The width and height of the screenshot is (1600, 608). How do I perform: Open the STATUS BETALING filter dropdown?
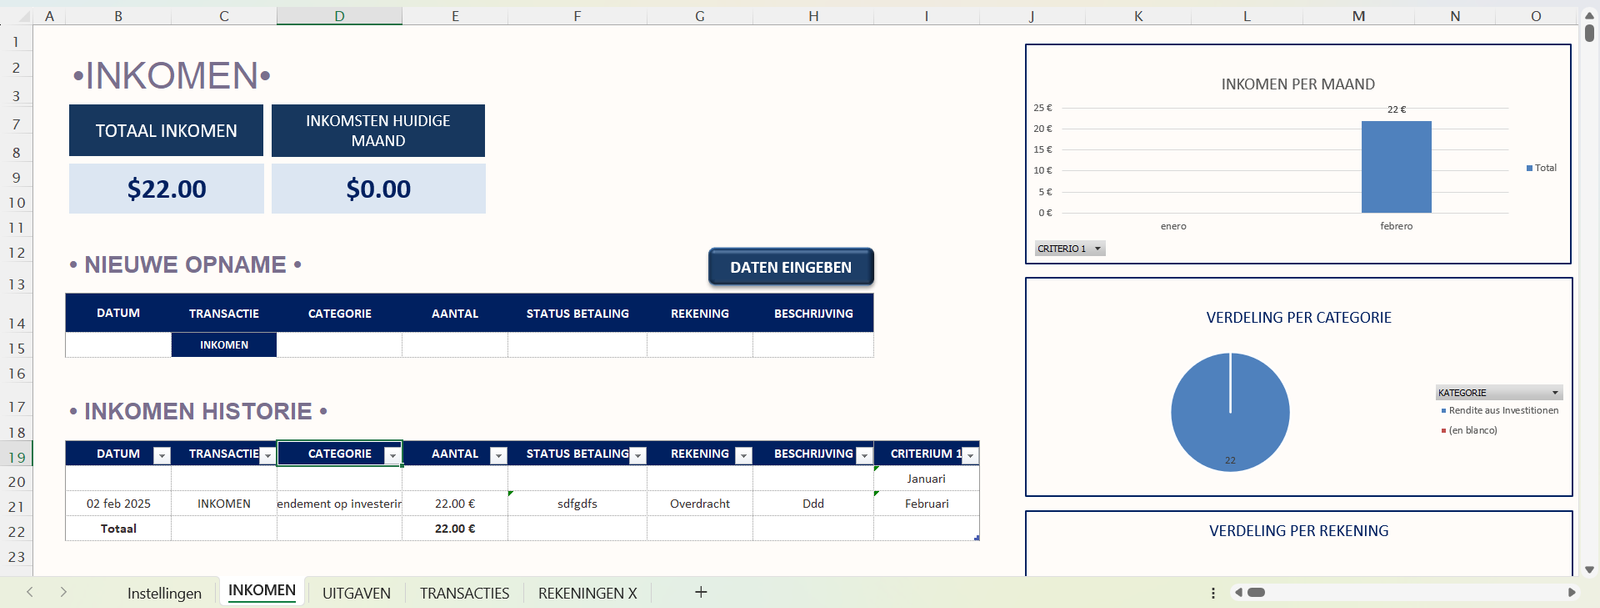638,456
